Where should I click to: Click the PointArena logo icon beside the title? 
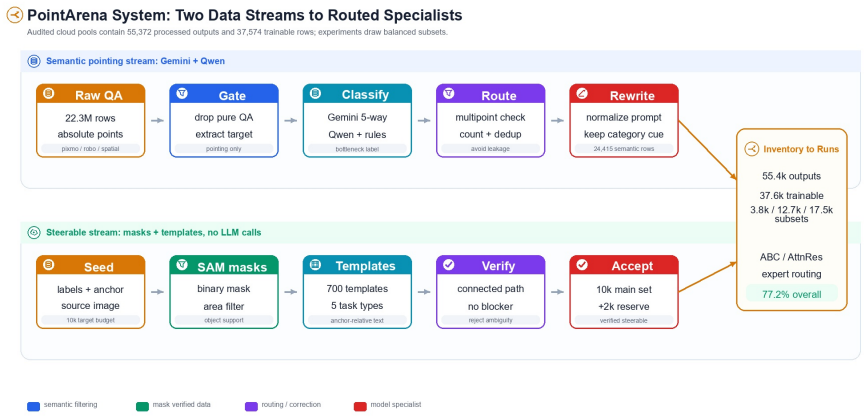pyautogui.click(x=14, y=15)
